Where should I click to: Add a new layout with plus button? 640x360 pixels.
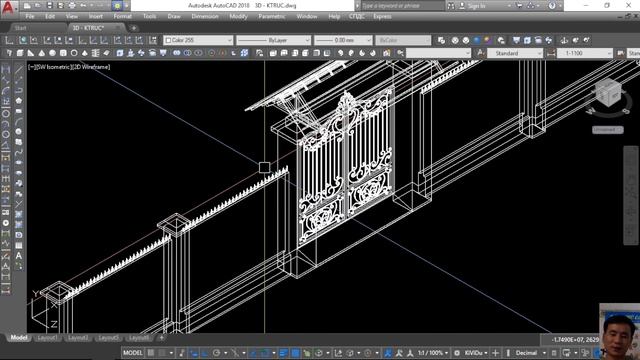[162, 338]
